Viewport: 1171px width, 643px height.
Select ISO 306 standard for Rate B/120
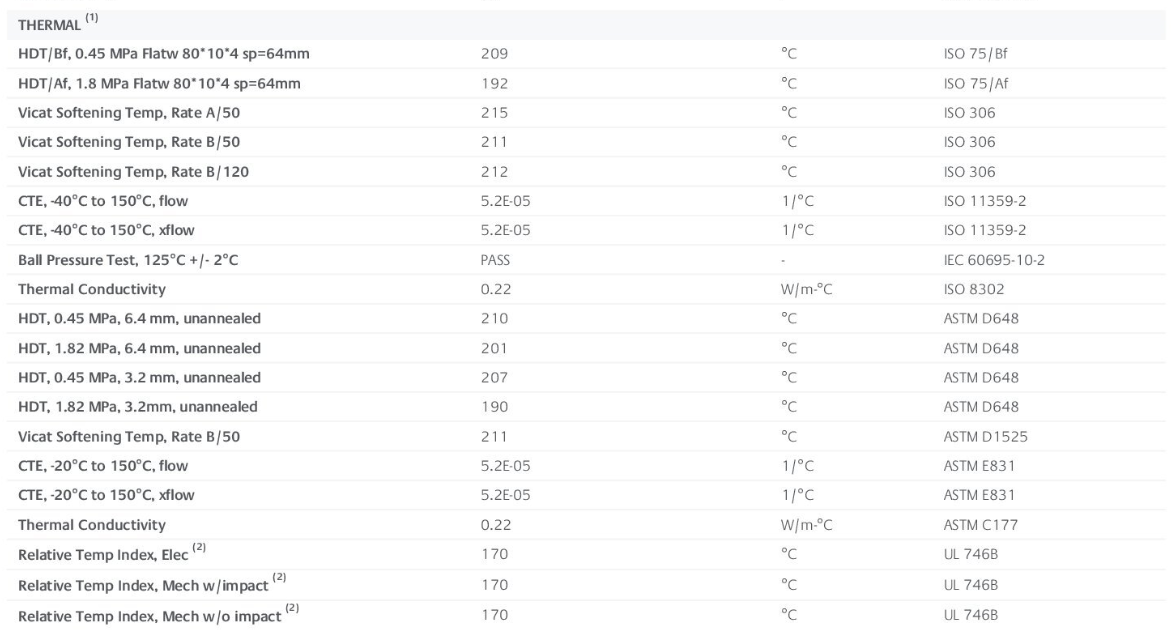tap(969, 172)
